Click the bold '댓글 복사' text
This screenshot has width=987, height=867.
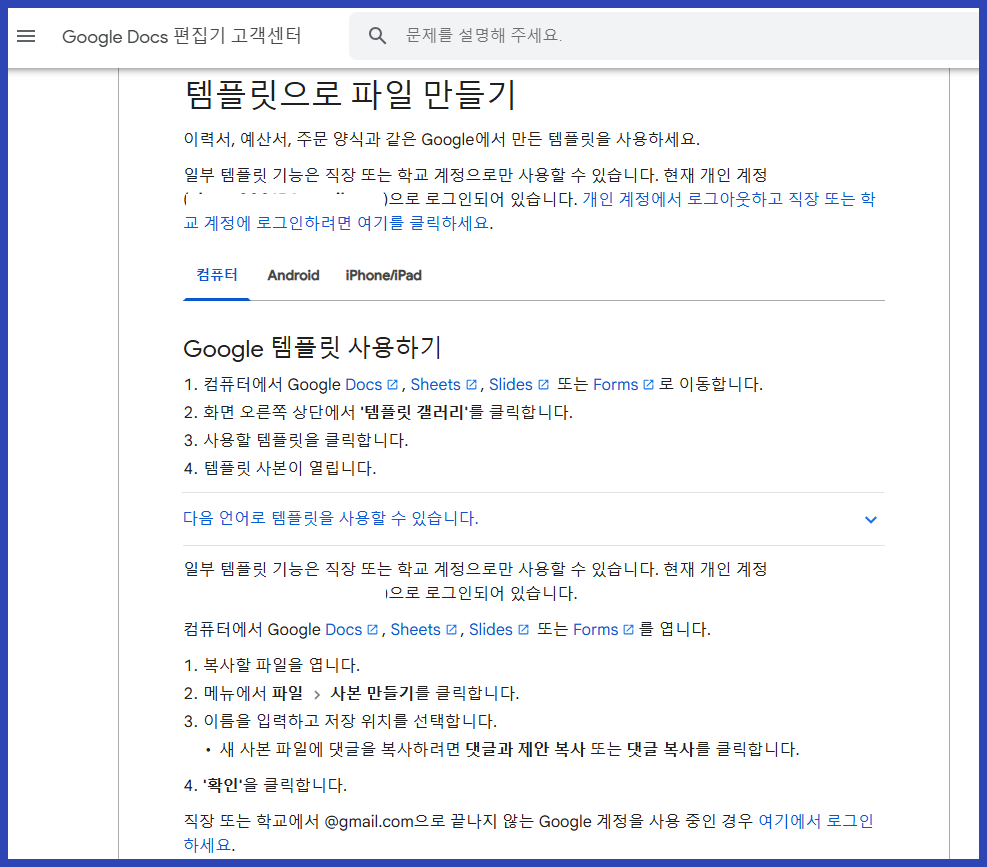coord(660,749)
